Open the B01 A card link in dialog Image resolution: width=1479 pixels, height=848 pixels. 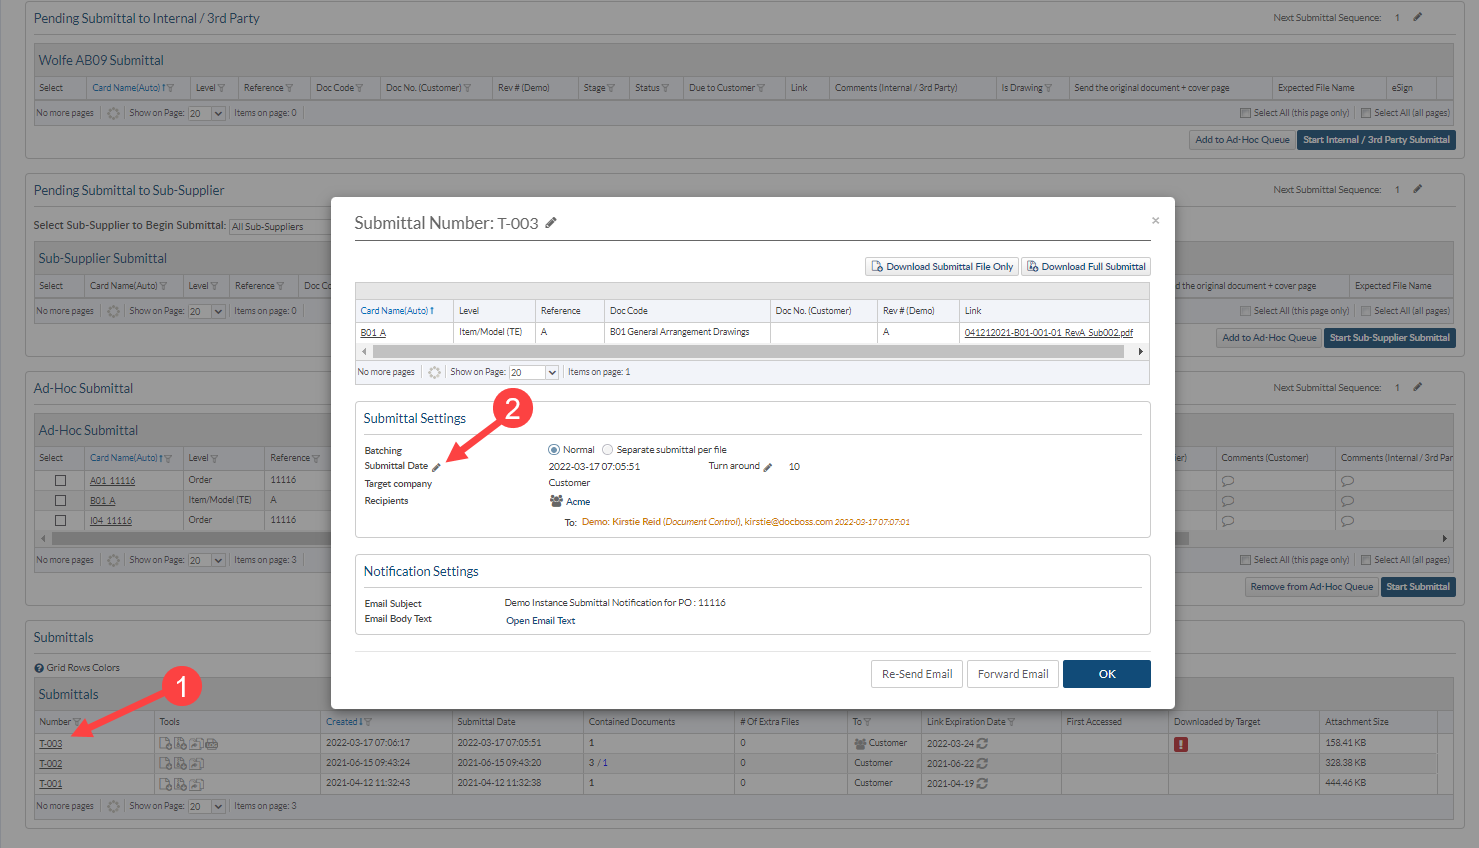click(x=373, y=332)
